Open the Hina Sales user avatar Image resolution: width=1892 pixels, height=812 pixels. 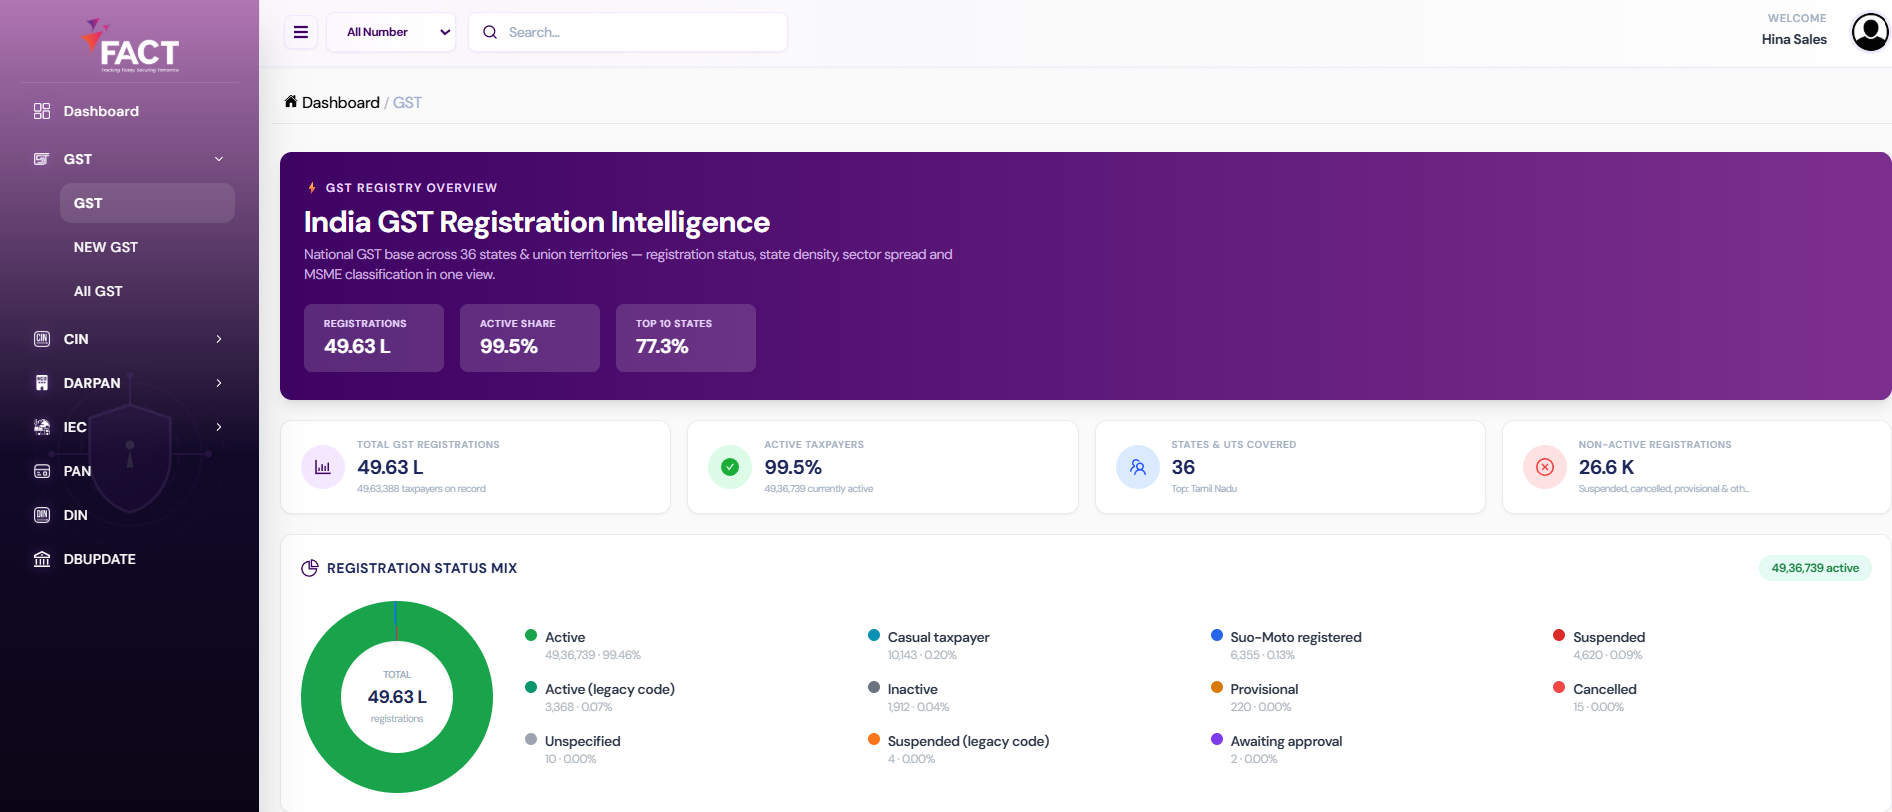[1869, 32]
